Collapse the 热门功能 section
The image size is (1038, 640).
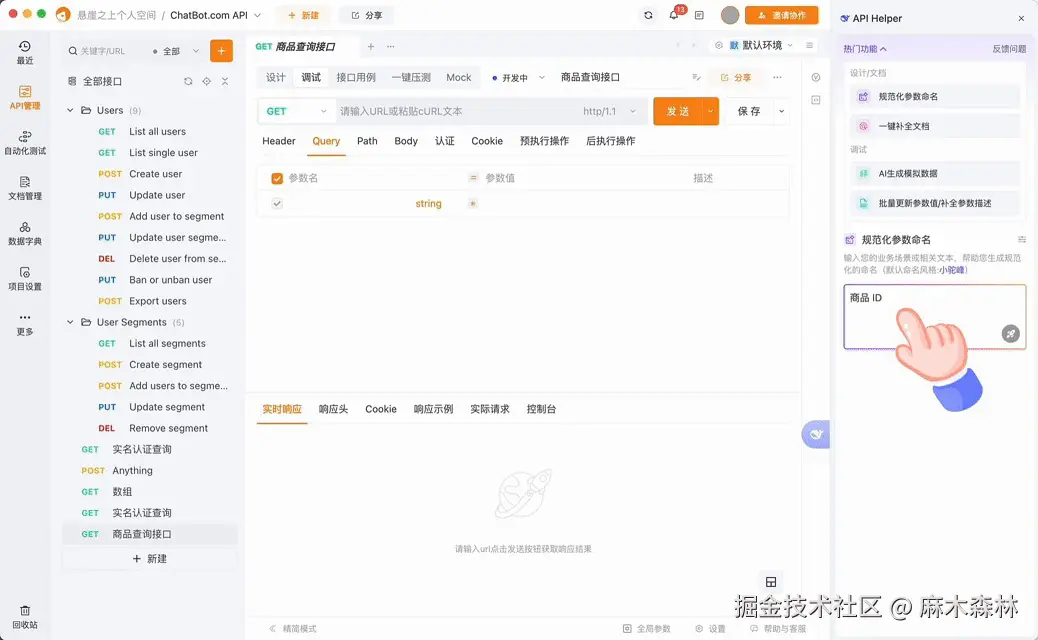click(x=865, y=49)
